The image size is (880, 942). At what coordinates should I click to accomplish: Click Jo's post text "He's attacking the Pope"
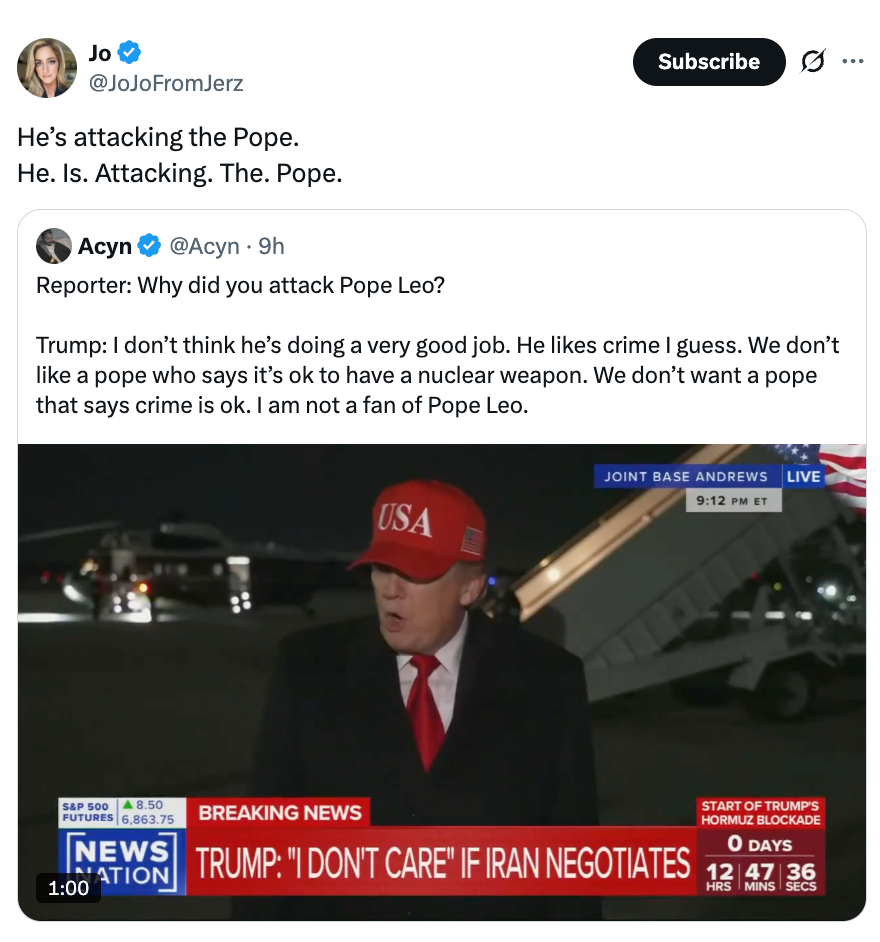159,137
